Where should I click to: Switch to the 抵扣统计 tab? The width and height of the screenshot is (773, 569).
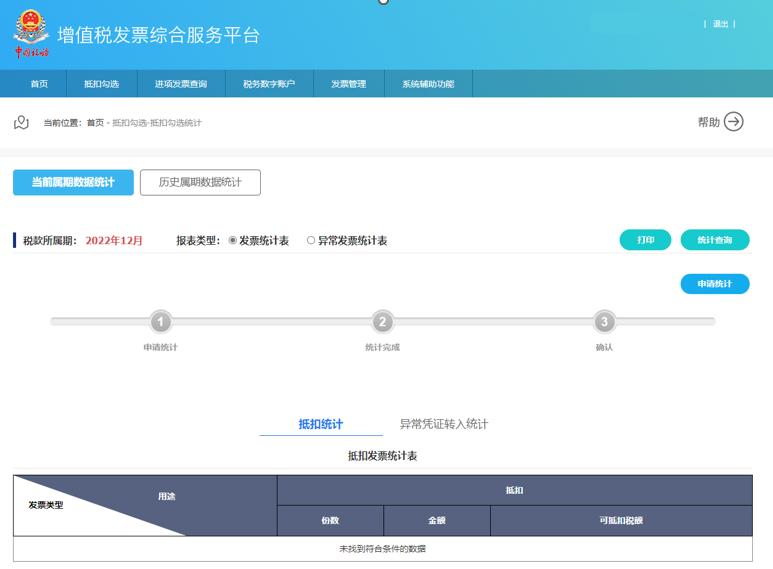[x=321, y=424]
